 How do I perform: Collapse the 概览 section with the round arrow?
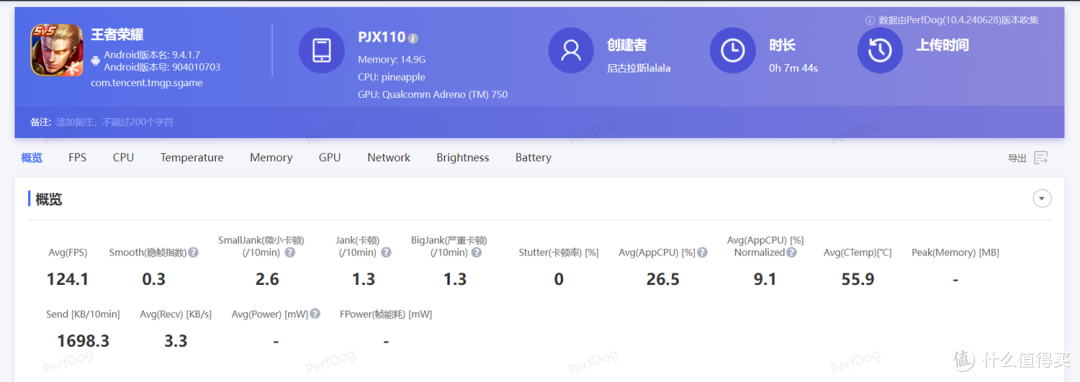tap(1042, 199)
